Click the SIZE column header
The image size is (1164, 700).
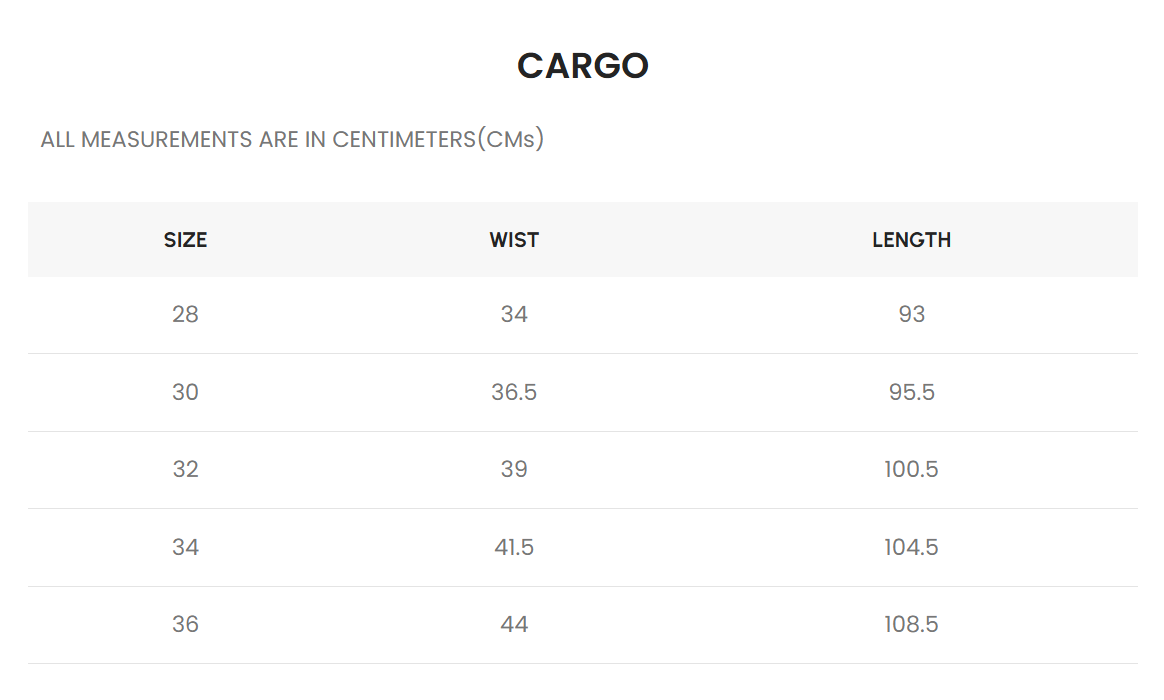click(185, 240)
